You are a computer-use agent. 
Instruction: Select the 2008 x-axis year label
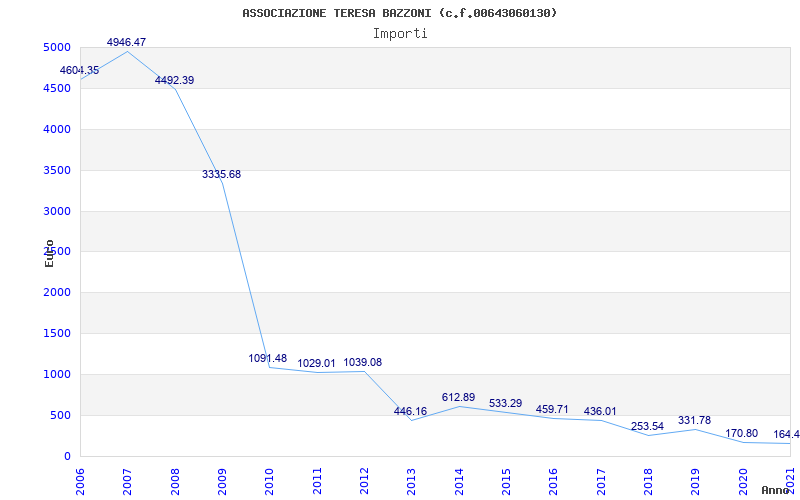175,481
